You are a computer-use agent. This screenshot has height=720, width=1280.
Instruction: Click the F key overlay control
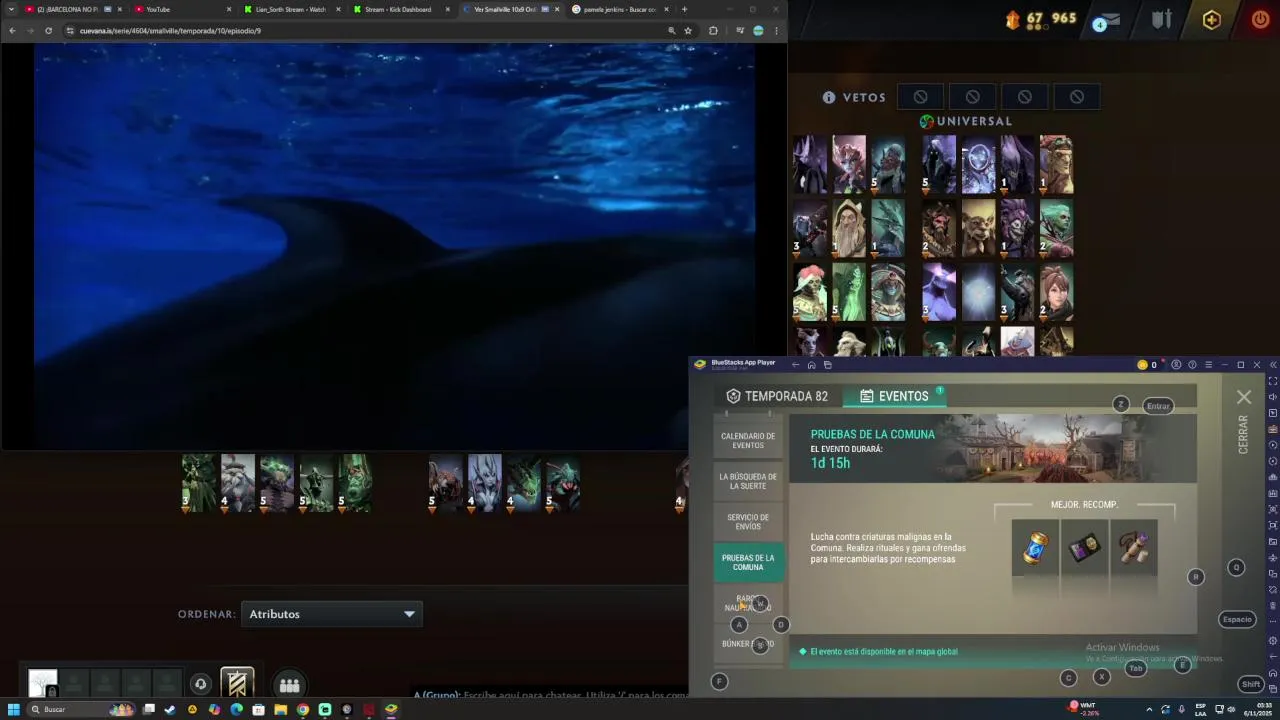[x=719, y=681]
